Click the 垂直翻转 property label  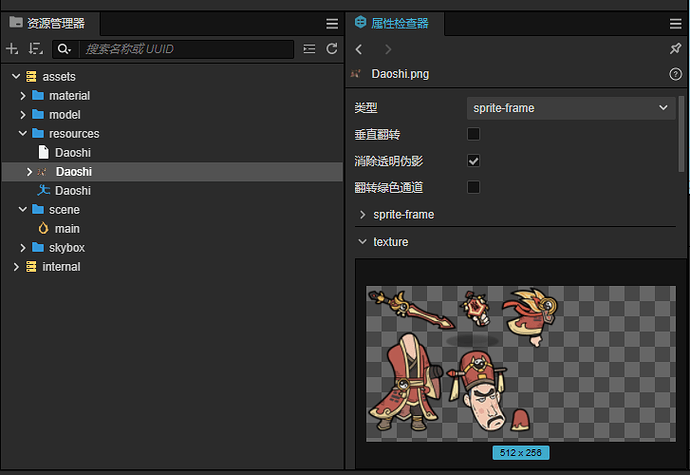[x=377, y=135]
